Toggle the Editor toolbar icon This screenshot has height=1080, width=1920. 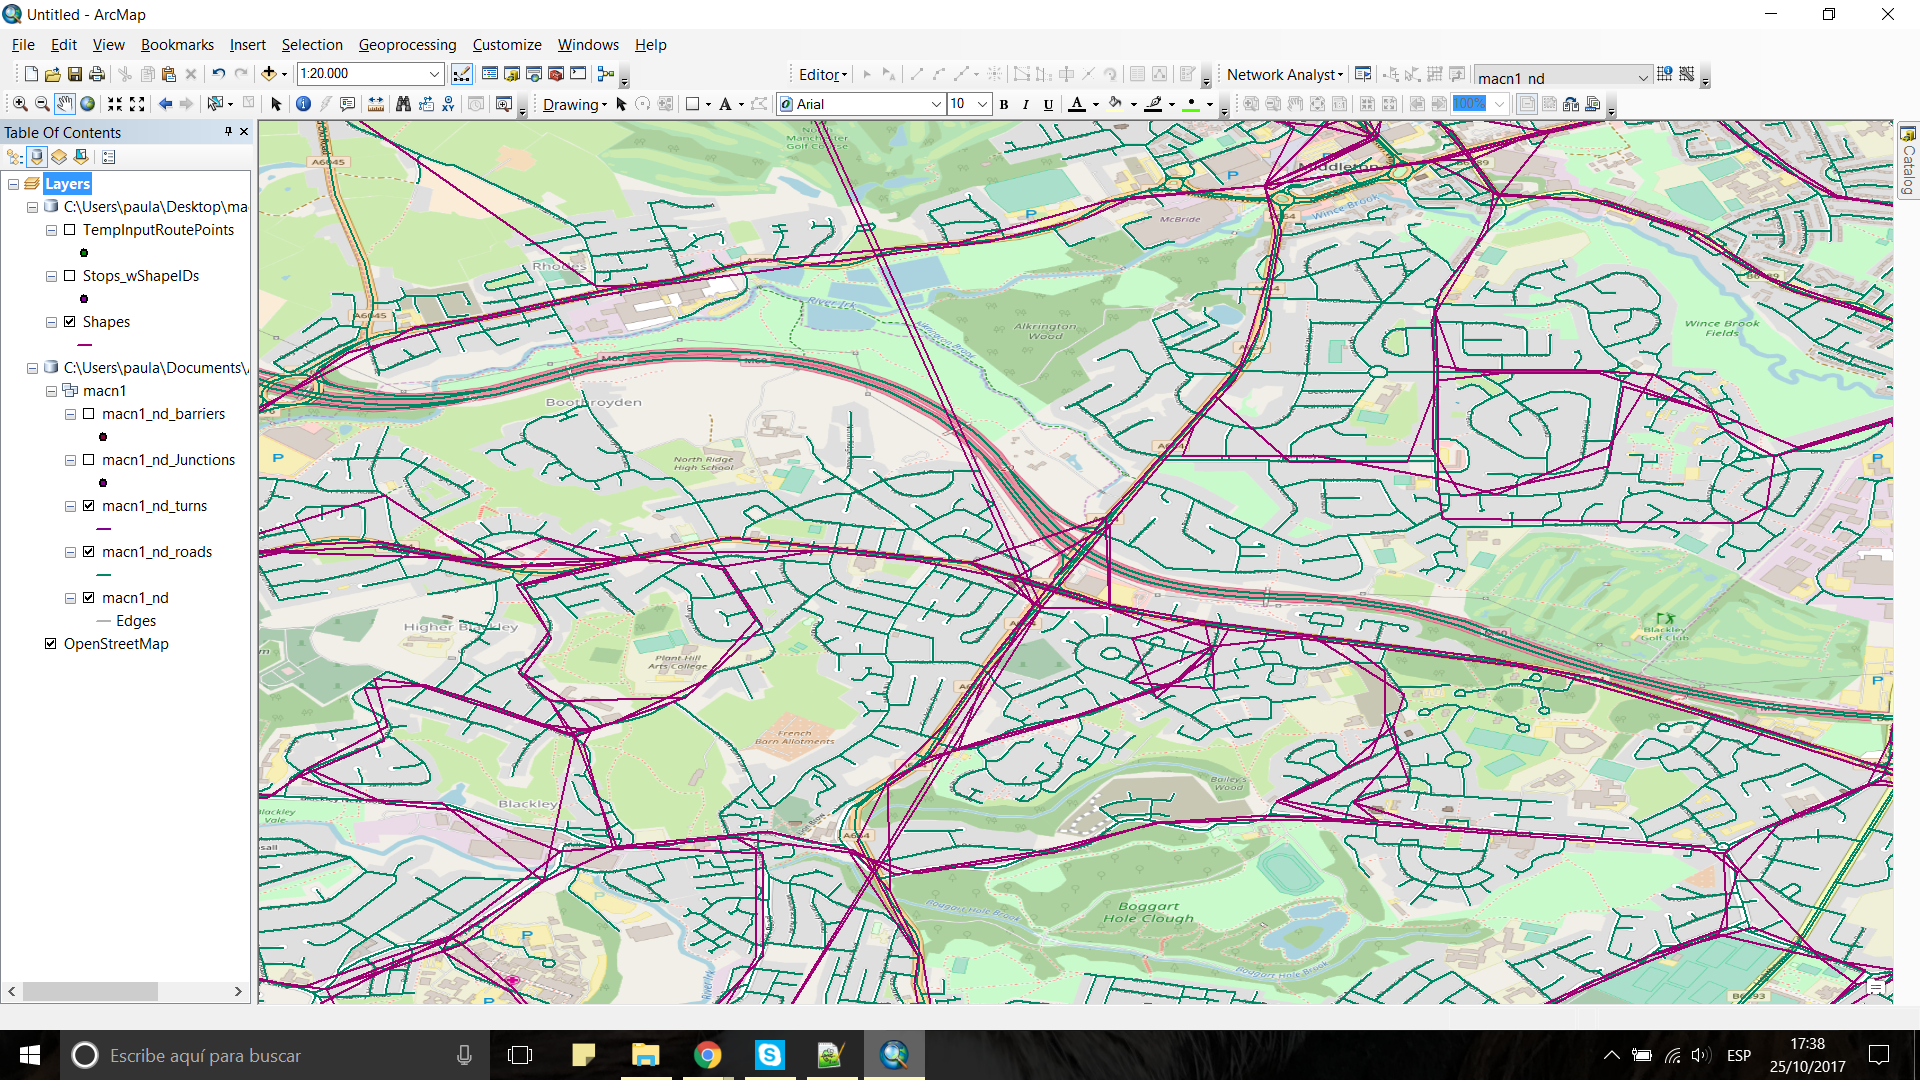click(x=462, y=74)
